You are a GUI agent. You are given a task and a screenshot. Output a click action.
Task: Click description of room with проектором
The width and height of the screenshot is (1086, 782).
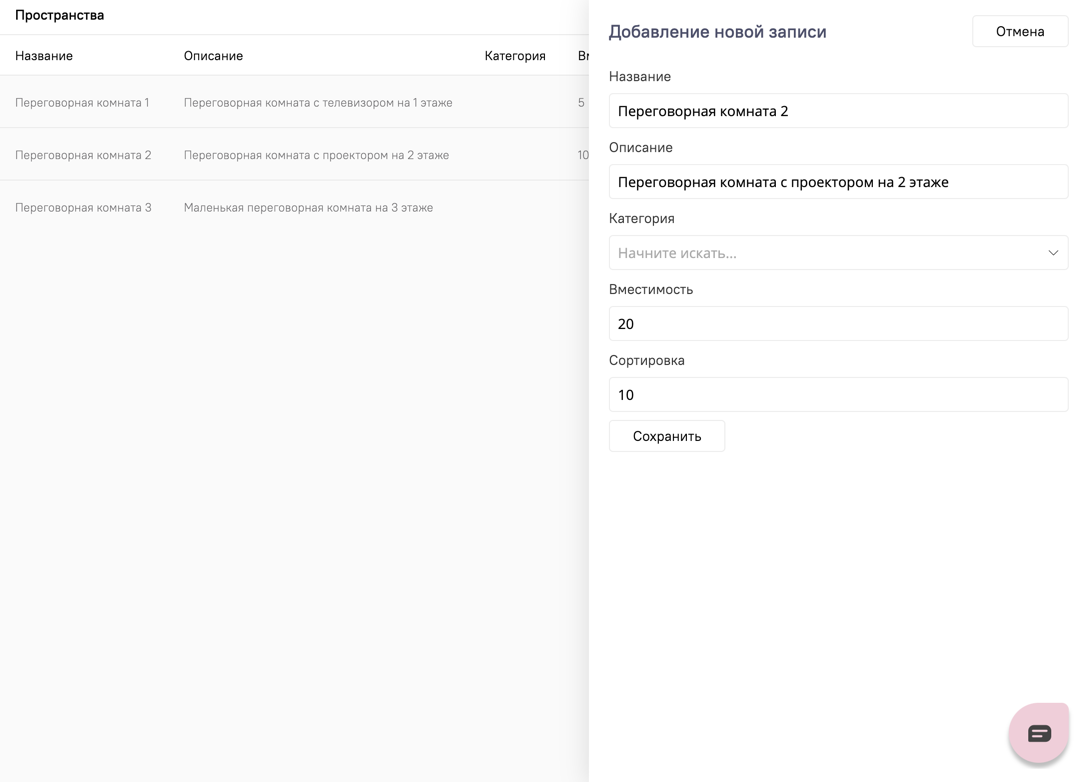tap(317, 154)
